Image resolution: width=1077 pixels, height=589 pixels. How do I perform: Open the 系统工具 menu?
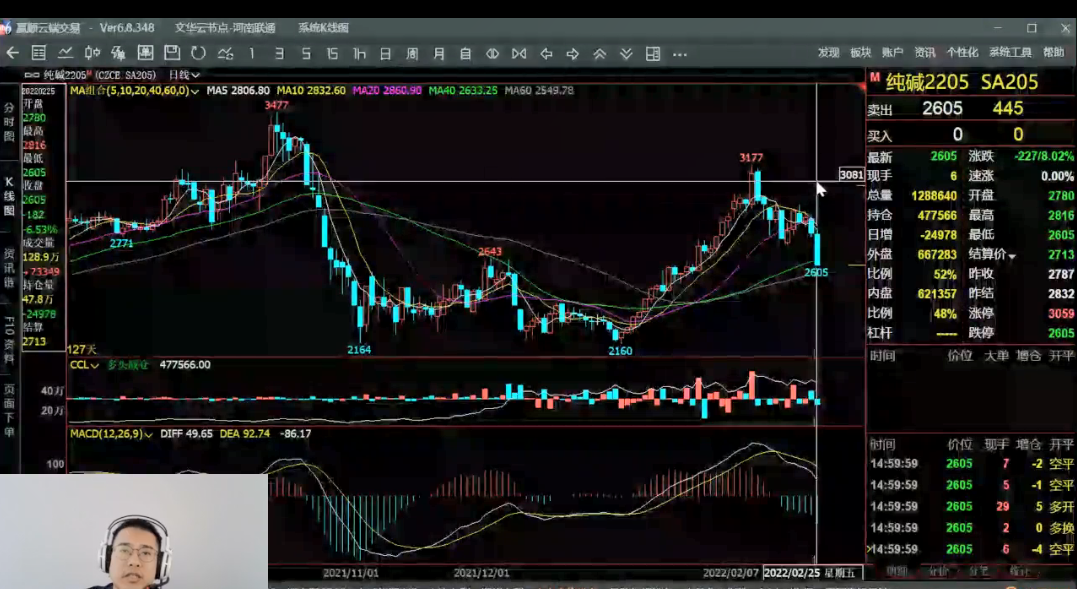pyautogui.click(x=1010, y=53)
